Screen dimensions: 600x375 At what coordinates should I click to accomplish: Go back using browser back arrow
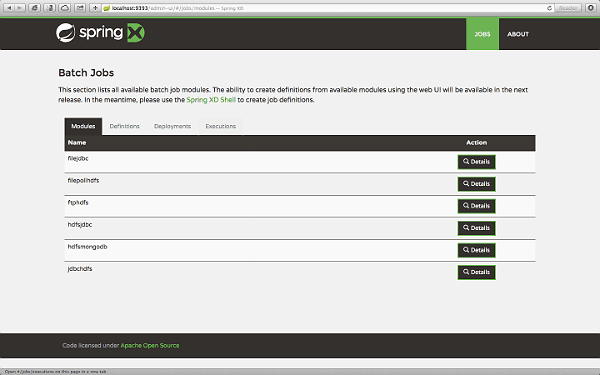(10, 8)
